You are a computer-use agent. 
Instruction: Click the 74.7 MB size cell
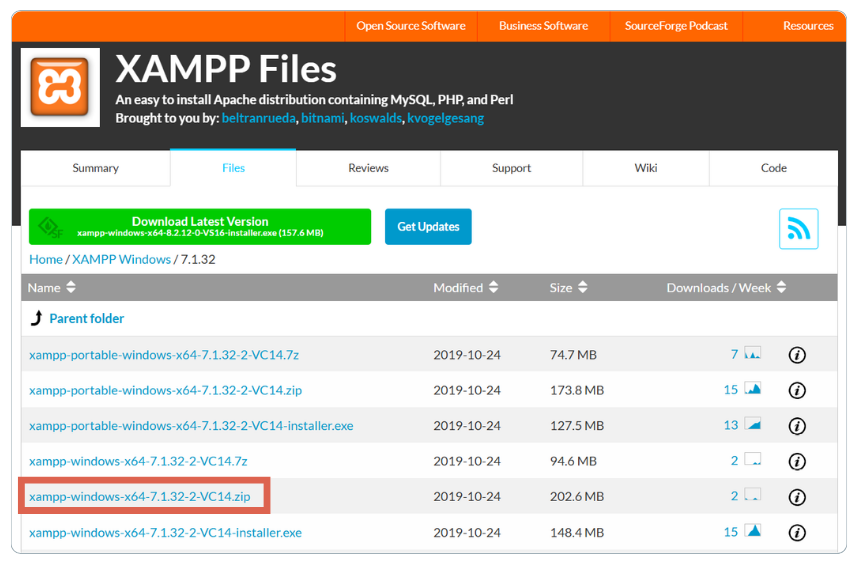click(573, 355)
